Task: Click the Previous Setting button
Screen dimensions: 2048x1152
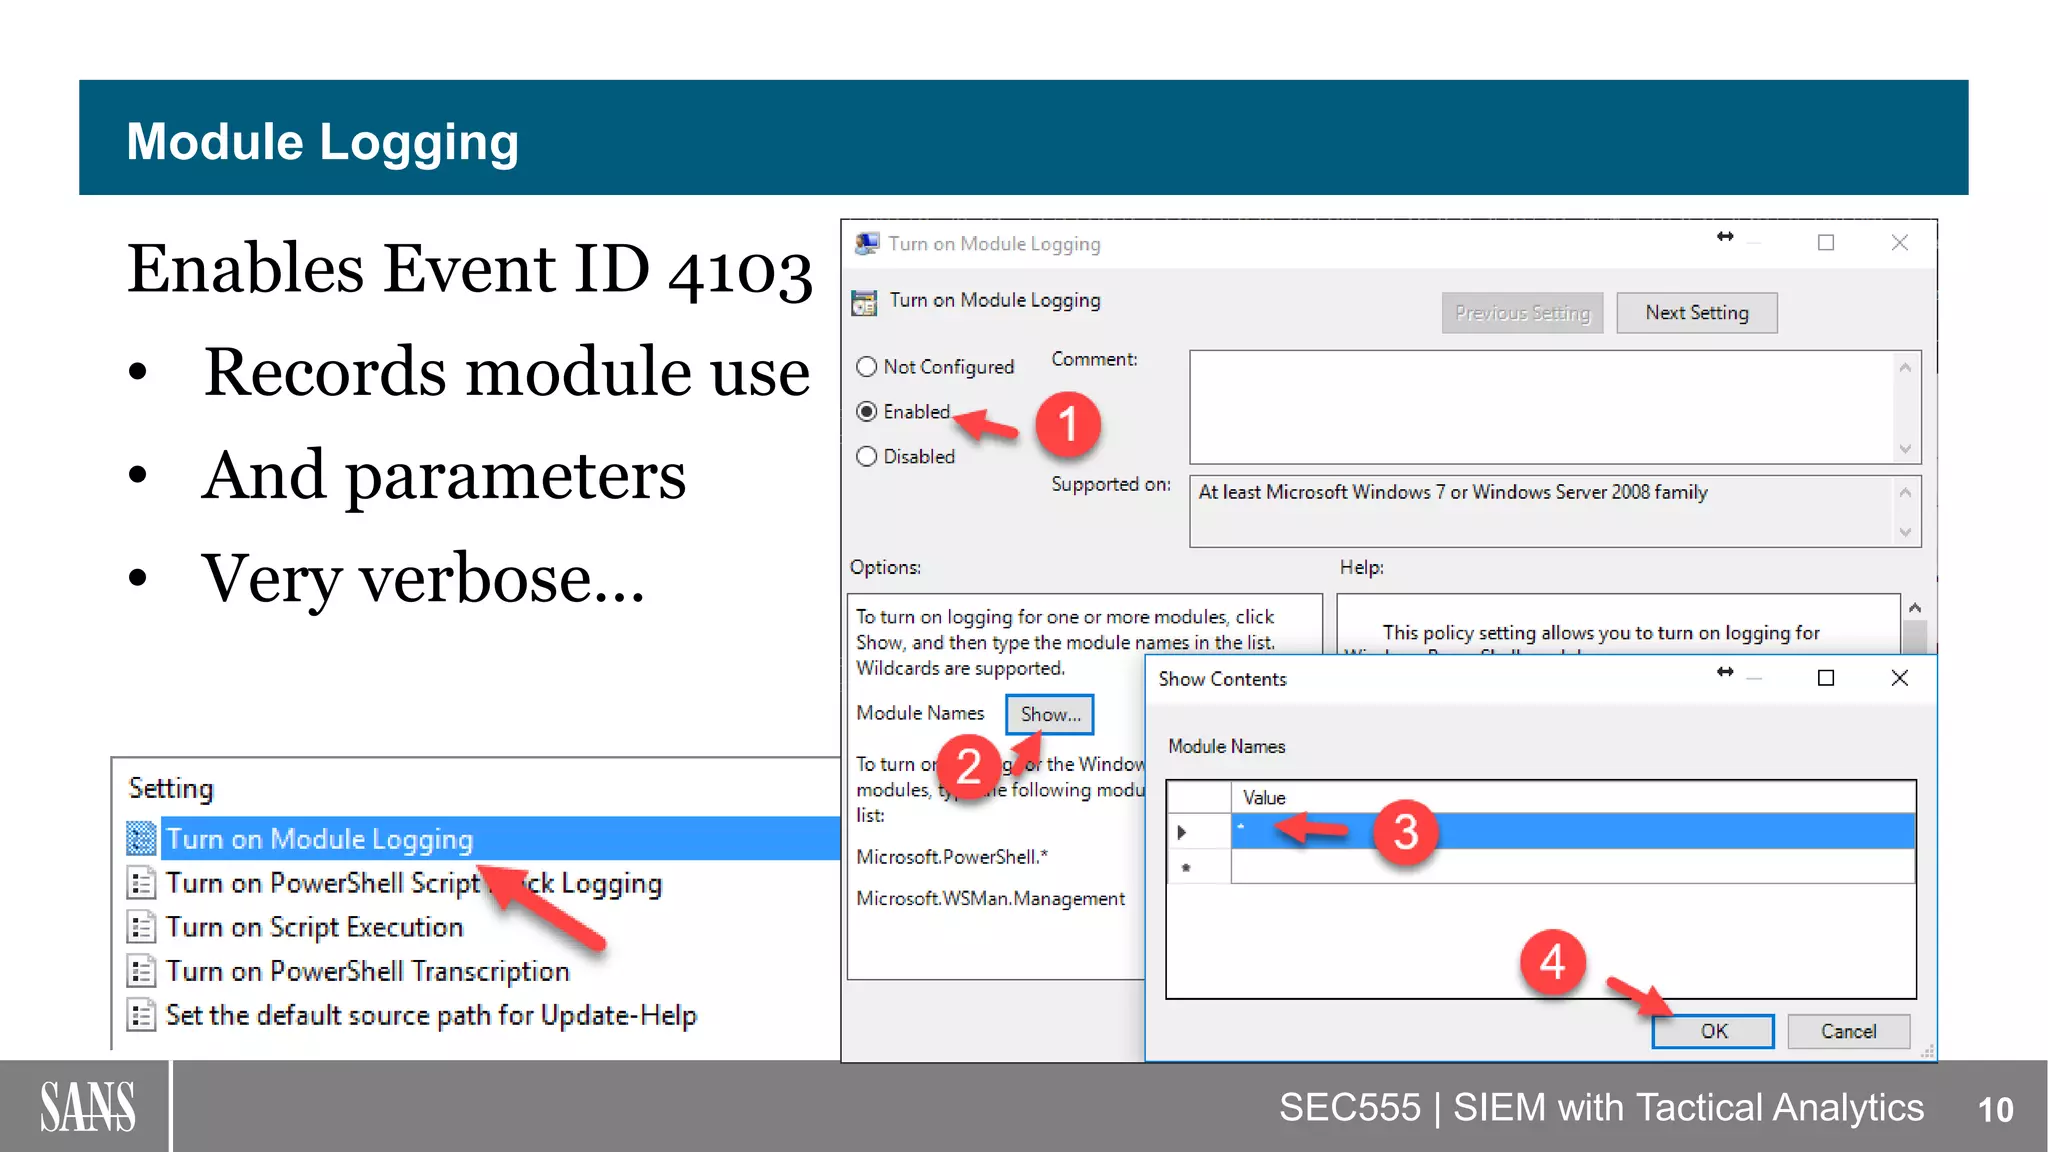Action: point(1522,313)
